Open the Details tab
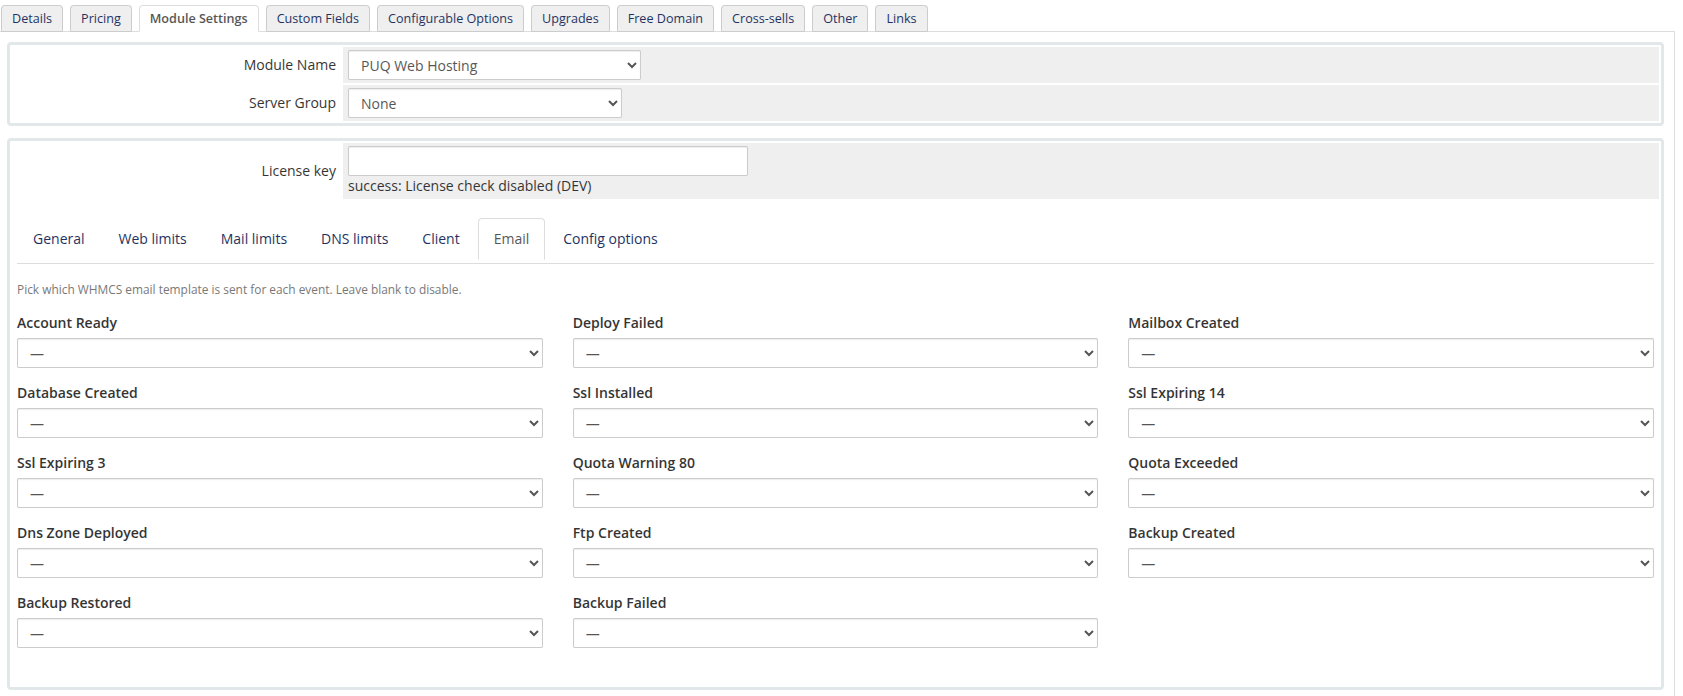 click(32, 18)
